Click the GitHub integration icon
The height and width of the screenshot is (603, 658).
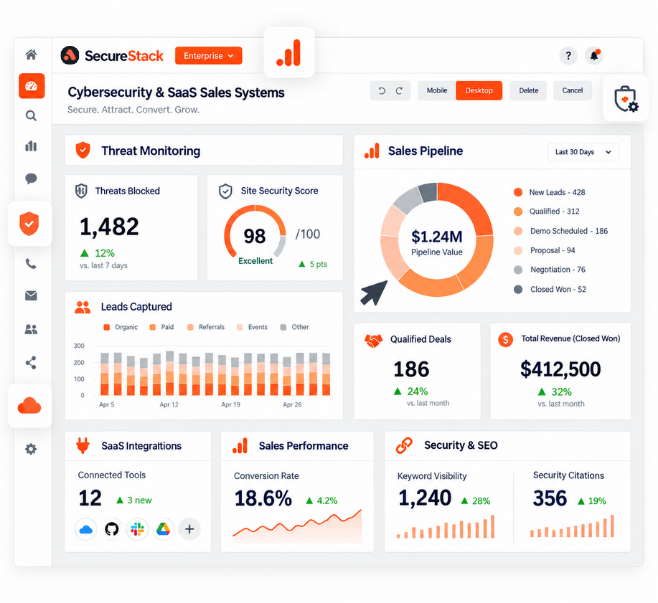(112, 530)
